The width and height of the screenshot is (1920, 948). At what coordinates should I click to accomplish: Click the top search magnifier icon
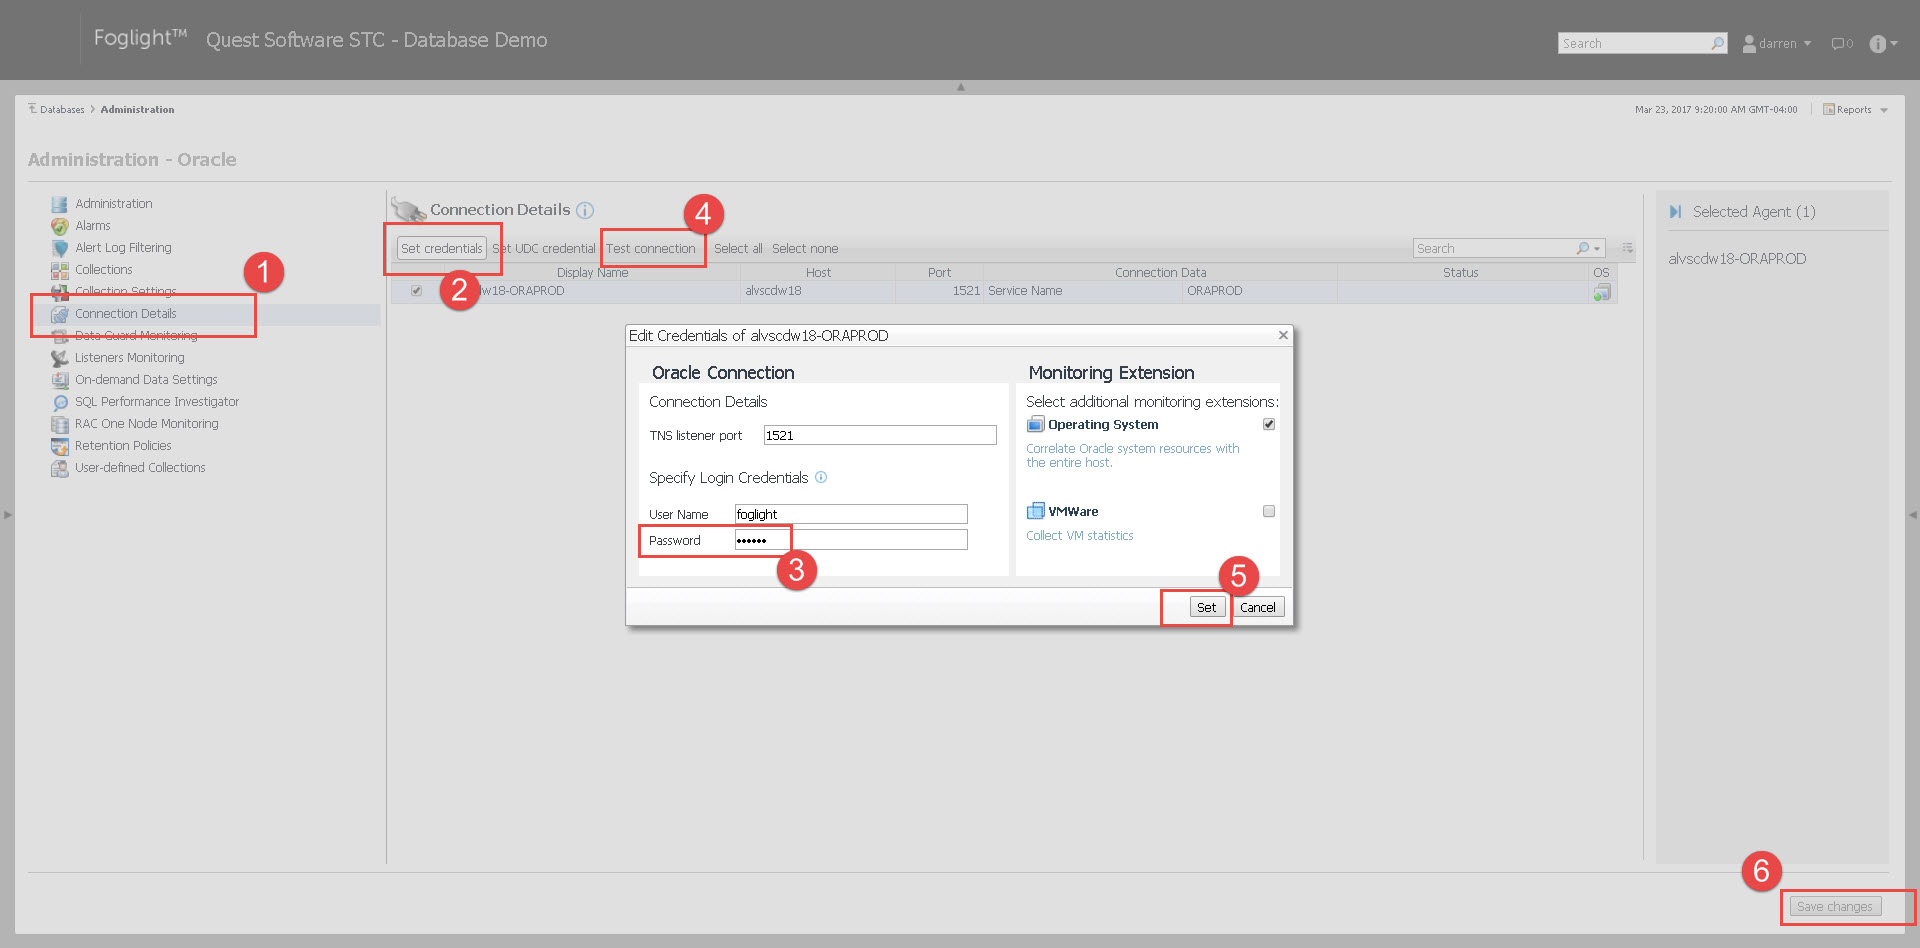point(1717,43)
